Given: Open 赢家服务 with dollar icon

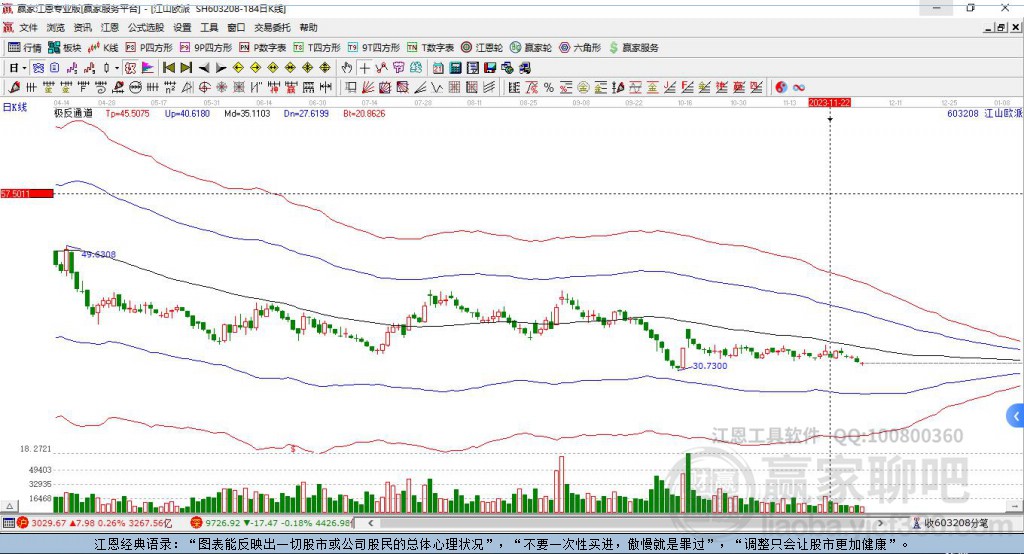Looking at the screenshot, I should [633, 48].
